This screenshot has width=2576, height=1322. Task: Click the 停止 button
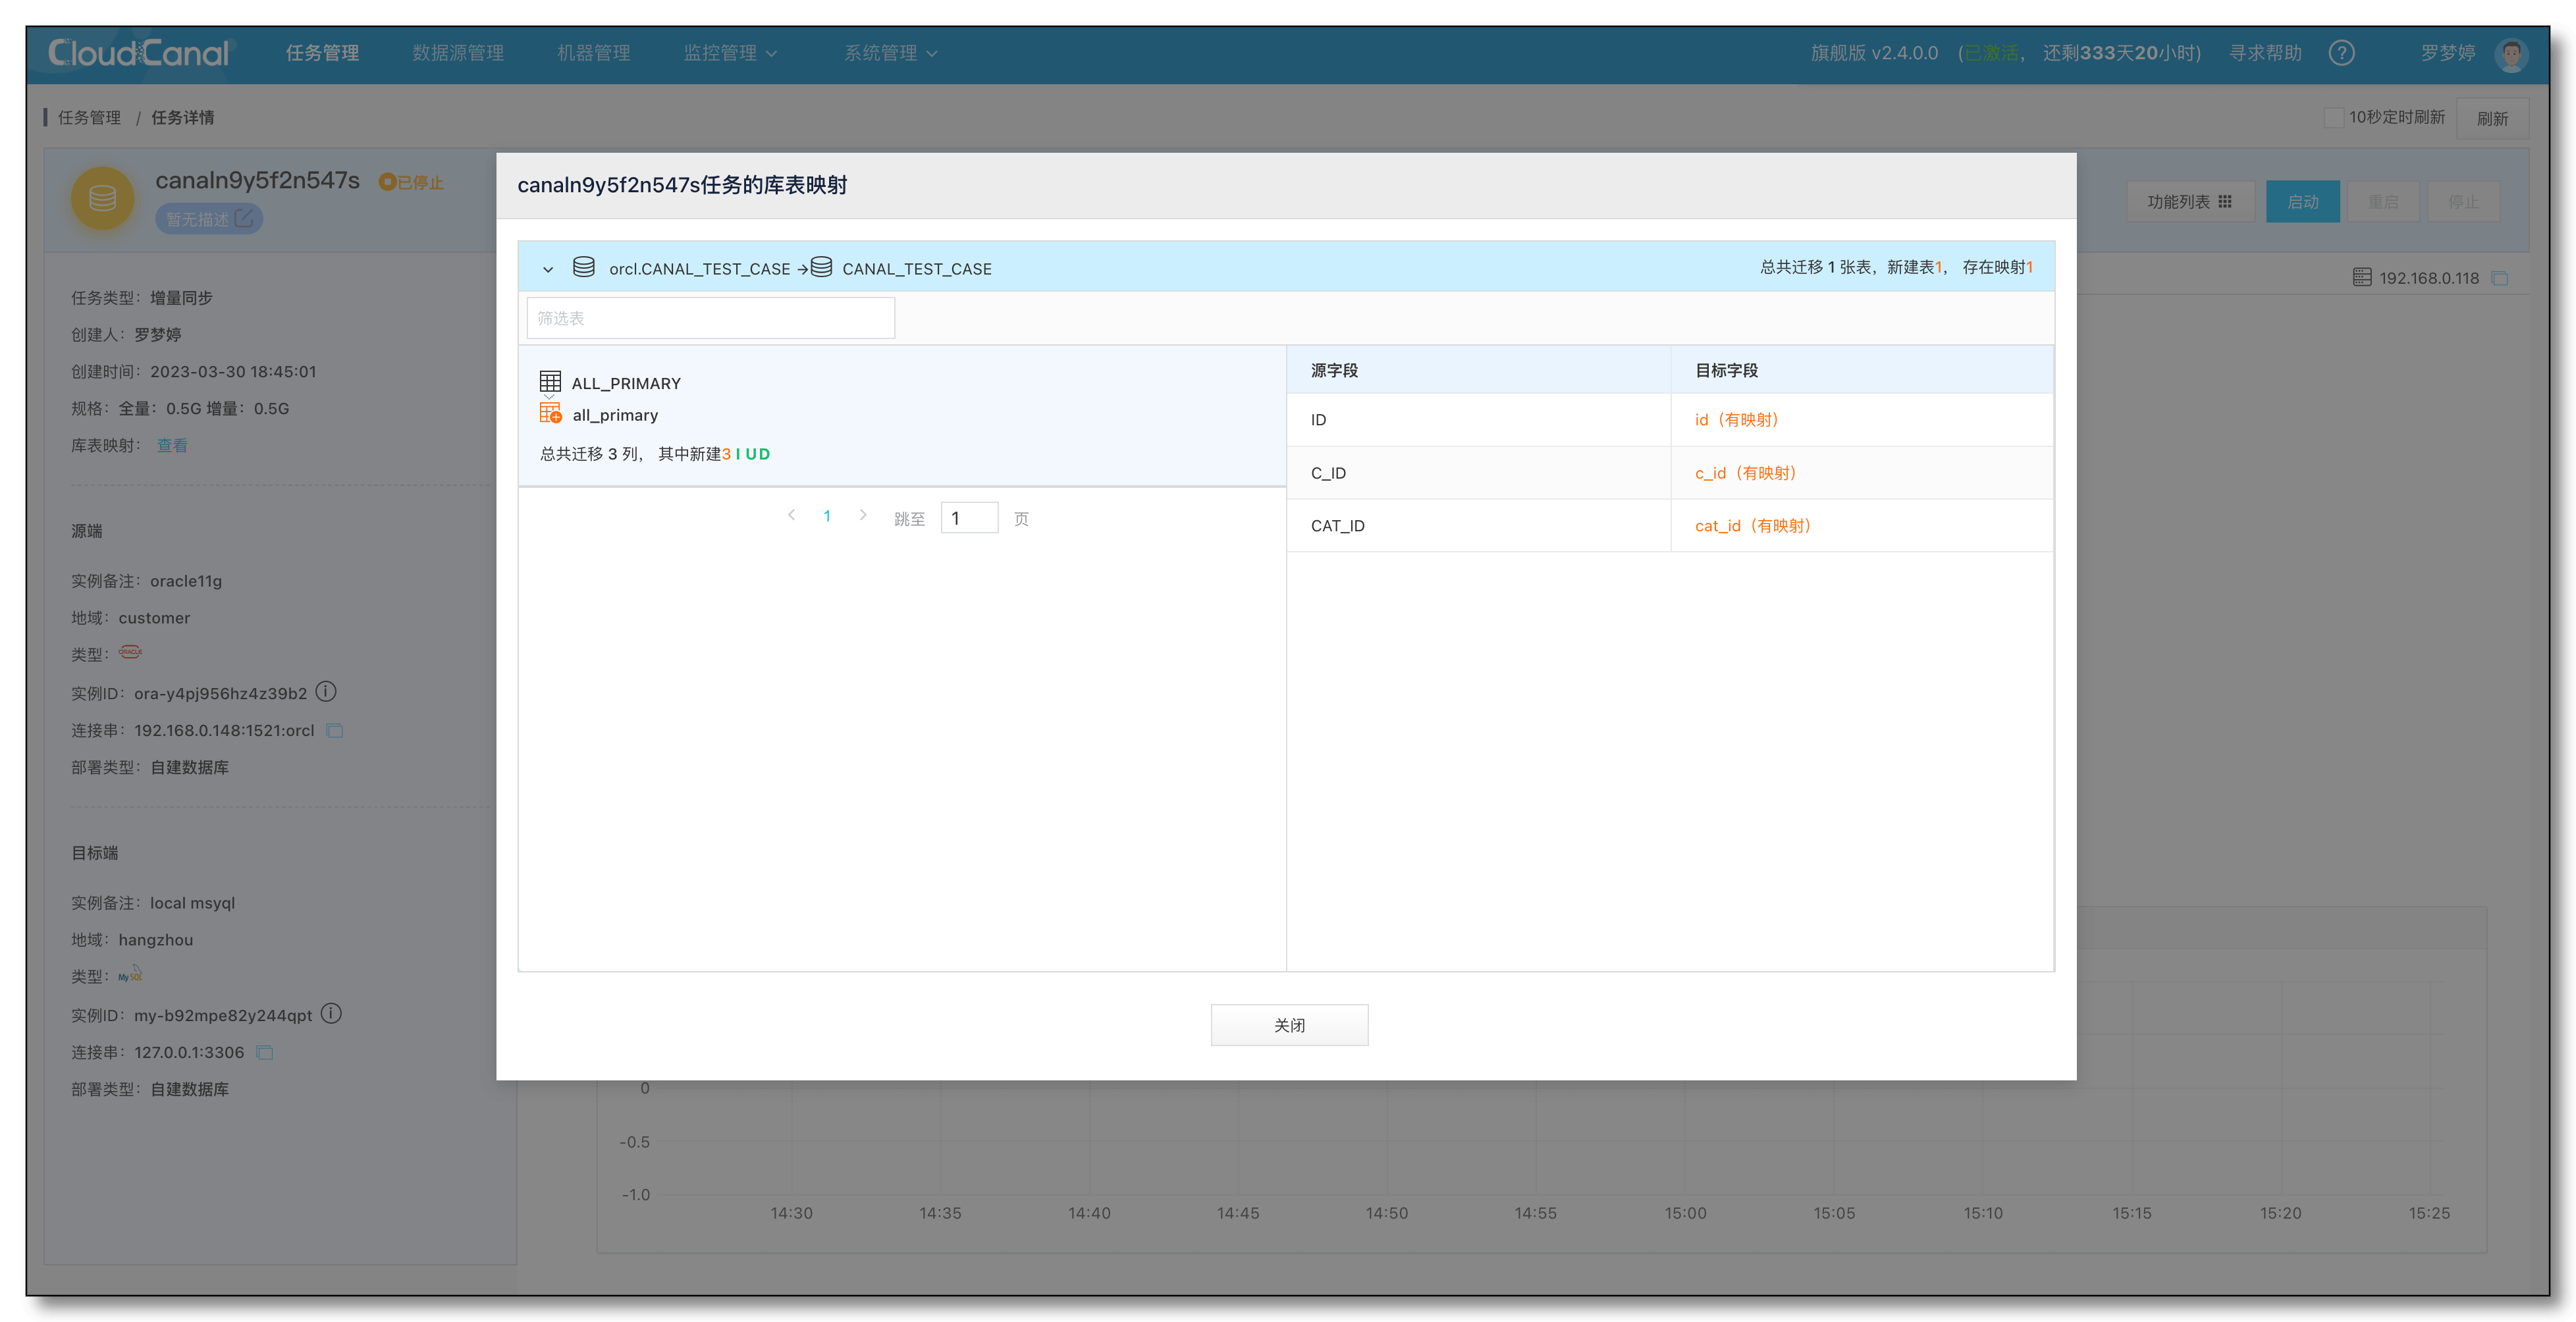[2463, 201]
